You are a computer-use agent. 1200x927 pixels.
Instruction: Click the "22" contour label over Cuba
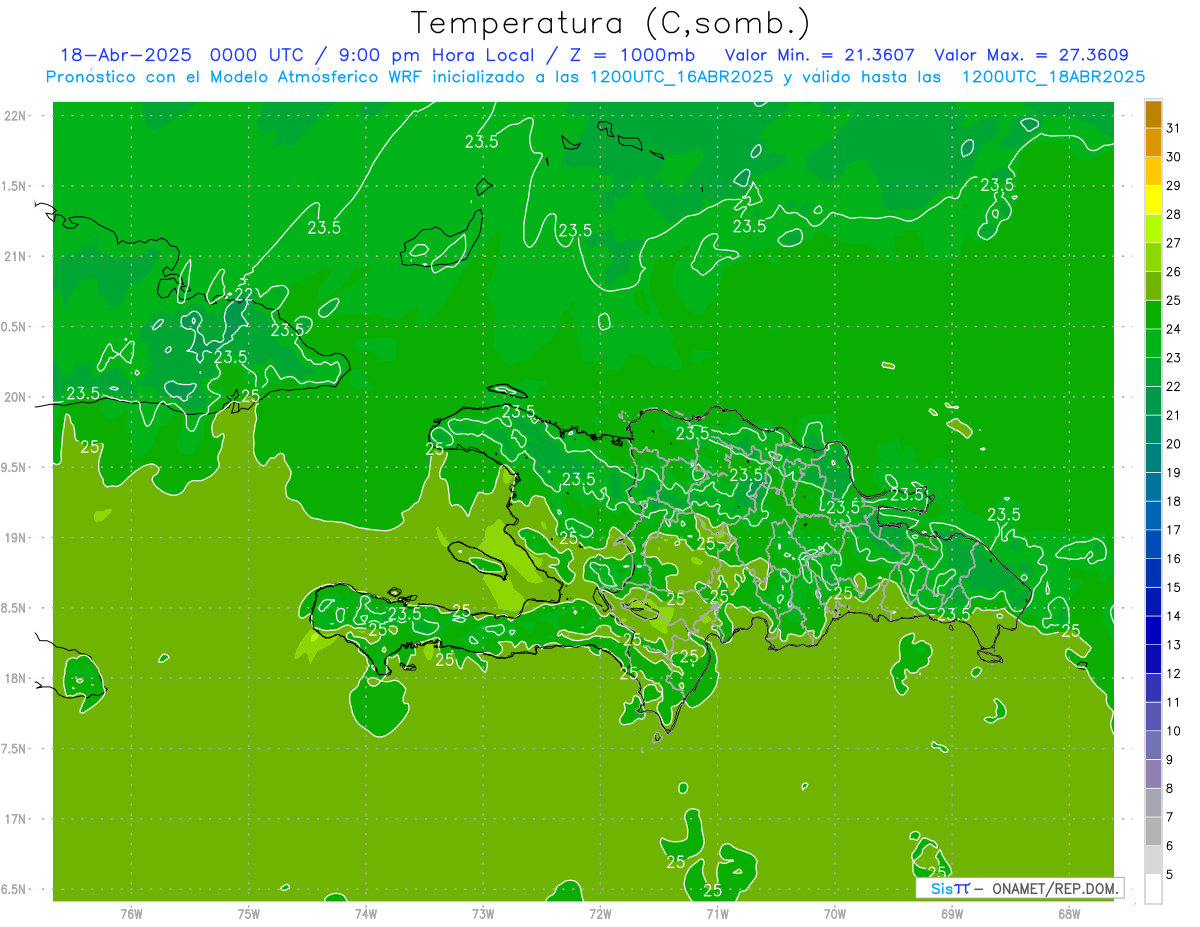tap(243, 295)
